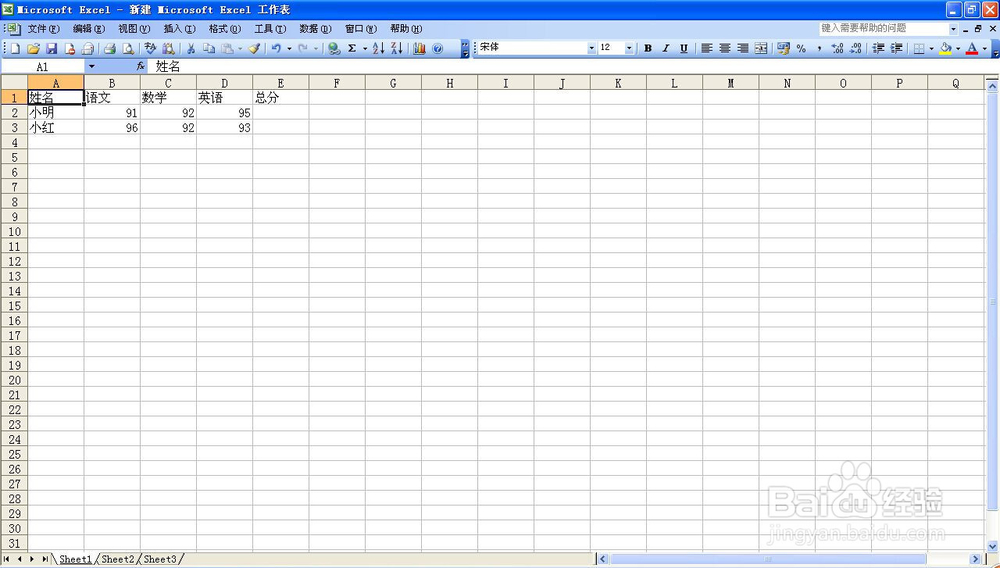Toggle Align Right

pos(743,48)
